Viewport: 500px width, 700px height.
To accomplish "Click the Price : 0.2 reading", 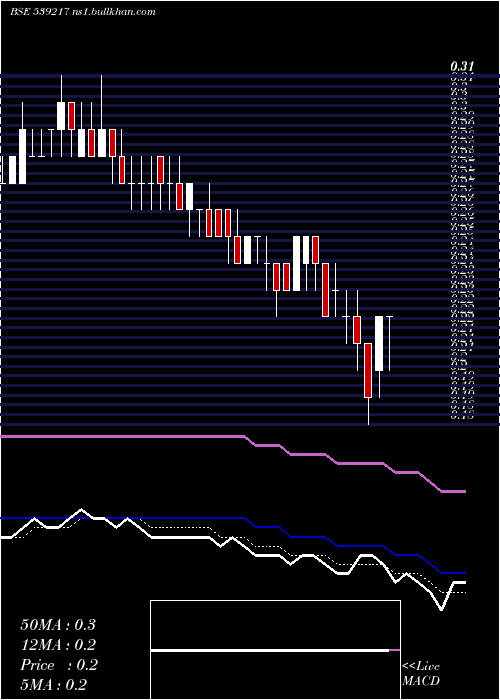I will coord(58,665).
